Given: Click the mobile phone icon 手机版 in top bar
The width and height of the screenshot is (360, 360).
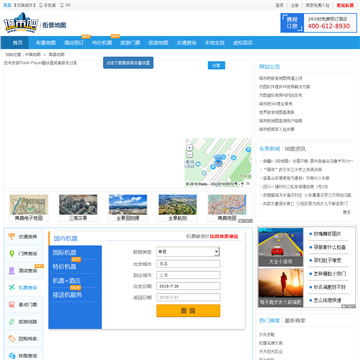Looking at the screenshot, I should pos(41,5).
